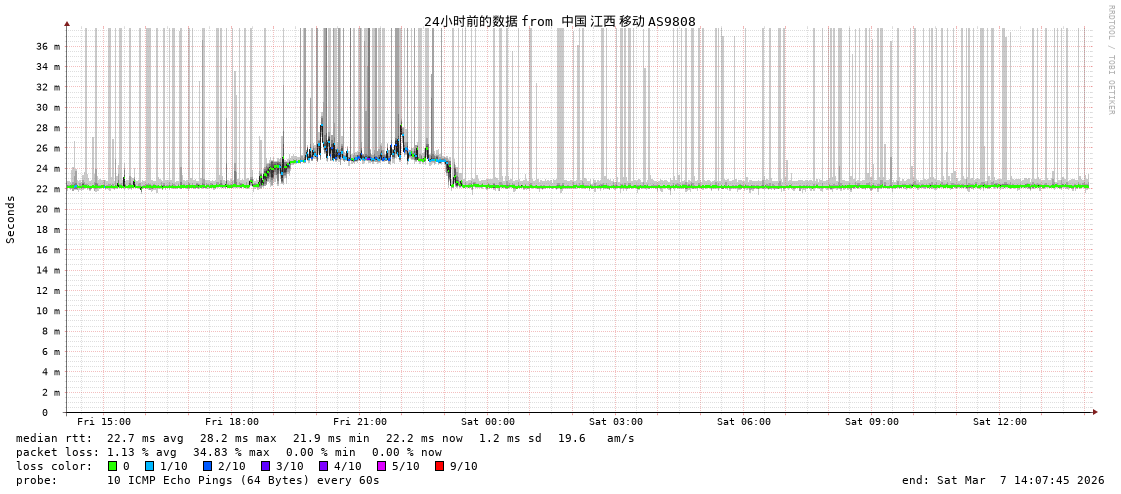Click the light blue 1/10 loss swatch
Image resolution: width=1121 pixels, height=494 pixels.
coord(149,466)
